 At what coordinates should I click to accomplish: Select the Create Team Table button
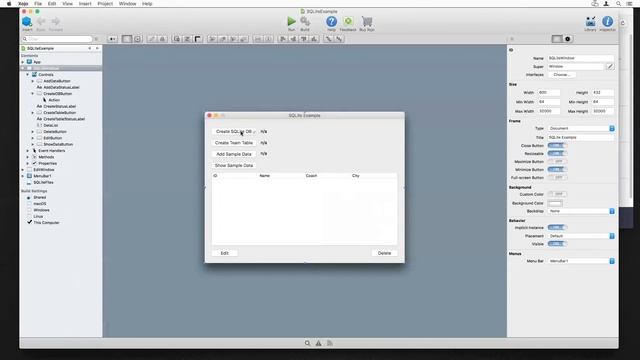point(234,143)
